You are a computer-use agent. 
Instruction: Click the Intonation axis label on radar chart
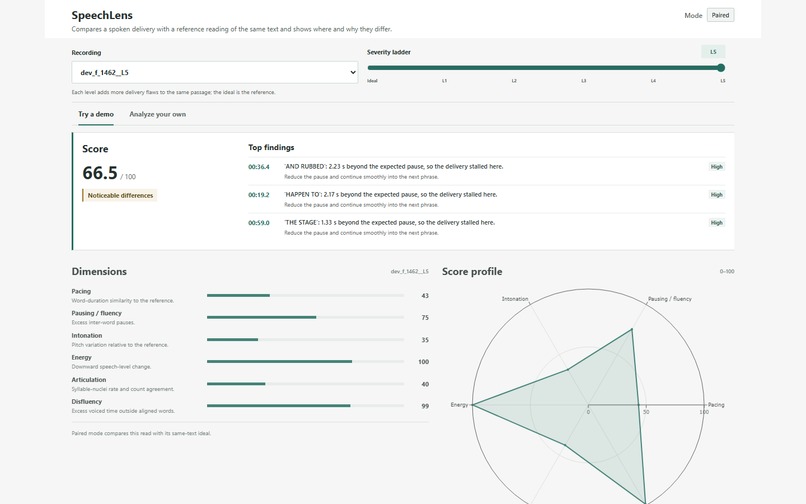[515, 299]
